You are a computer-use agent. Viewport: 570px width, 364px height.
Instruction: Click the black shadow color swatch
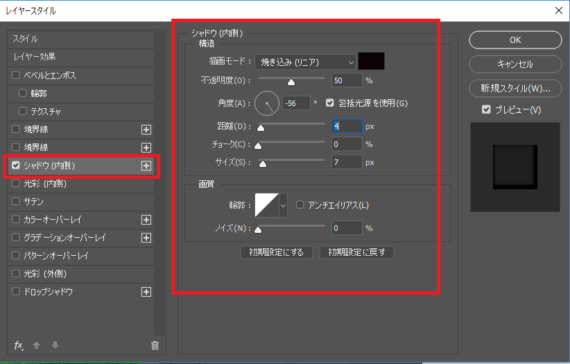tap(371, 61)
